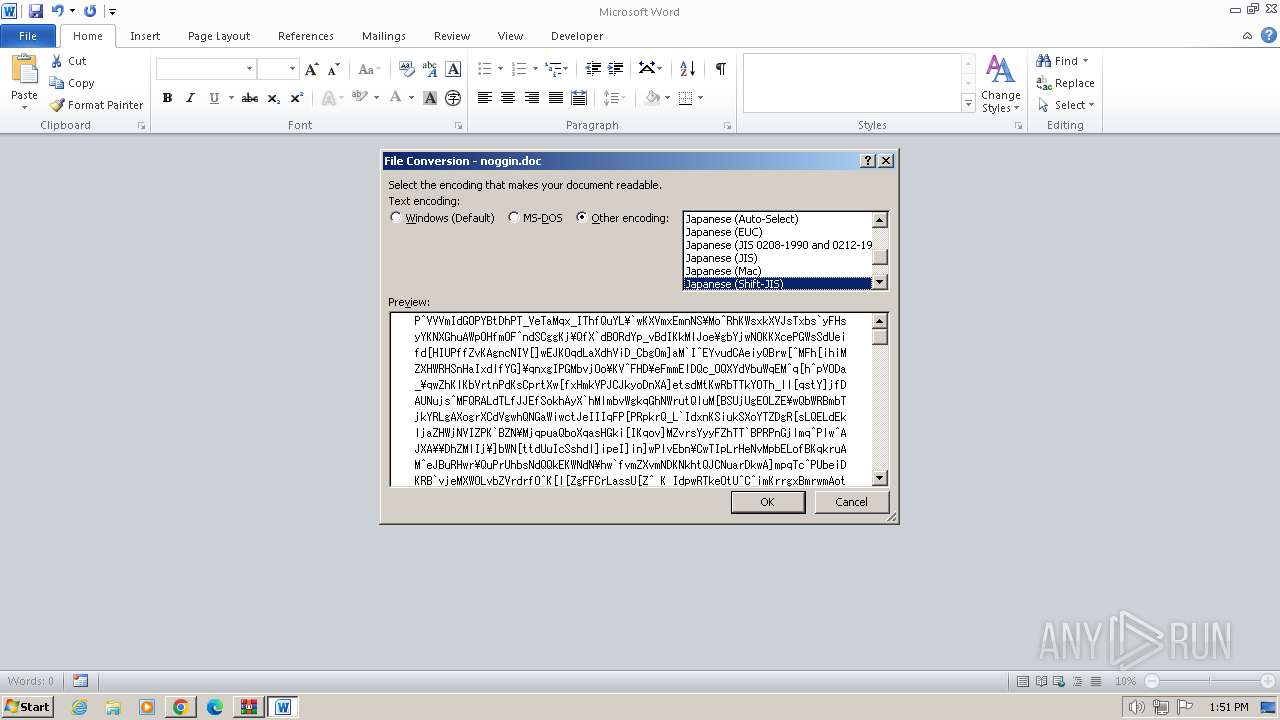Click Clear Formatting icon
Image resolution: width=1280 pixels, height=720 pixels.
[x=406, y=69]
